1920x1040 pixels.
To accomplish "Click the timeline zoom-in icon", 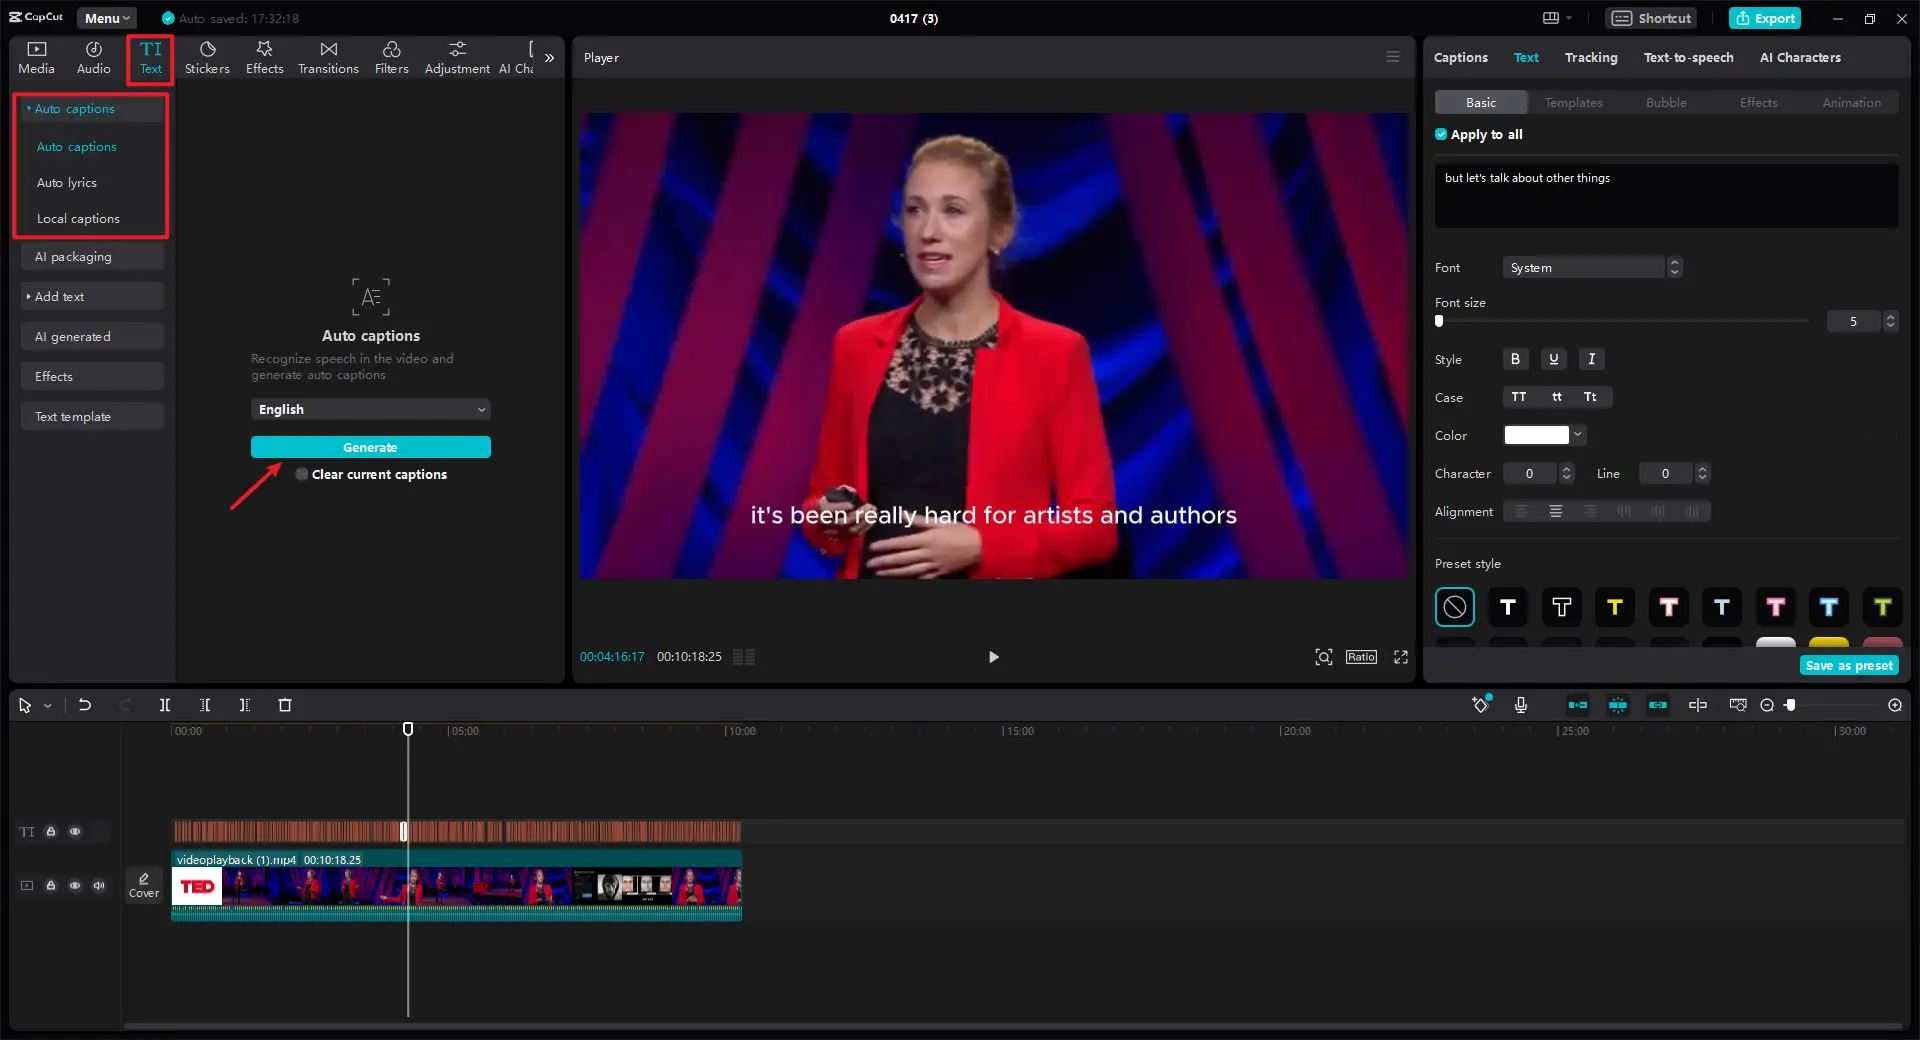I will point(1894,705).
